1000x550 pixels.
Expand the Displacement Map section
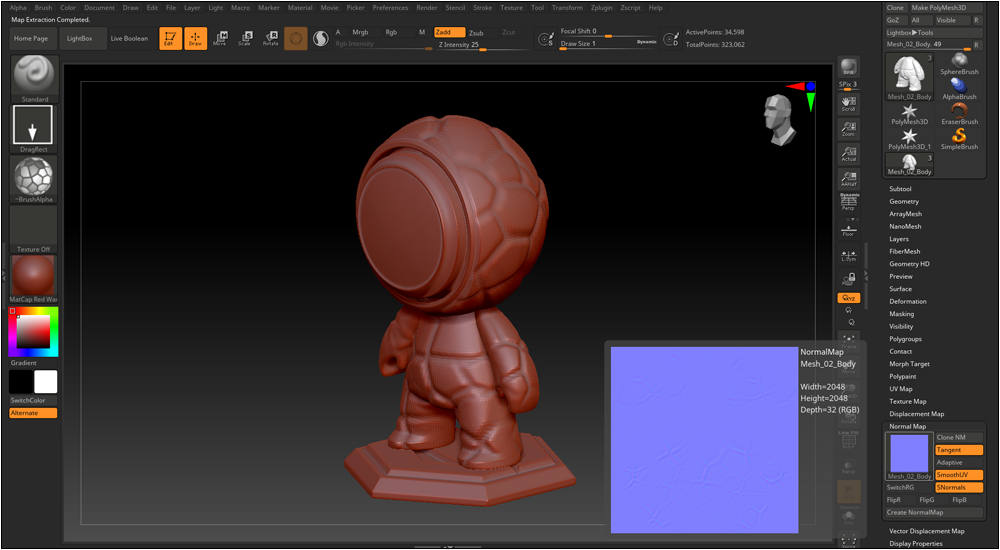(916, 414)
